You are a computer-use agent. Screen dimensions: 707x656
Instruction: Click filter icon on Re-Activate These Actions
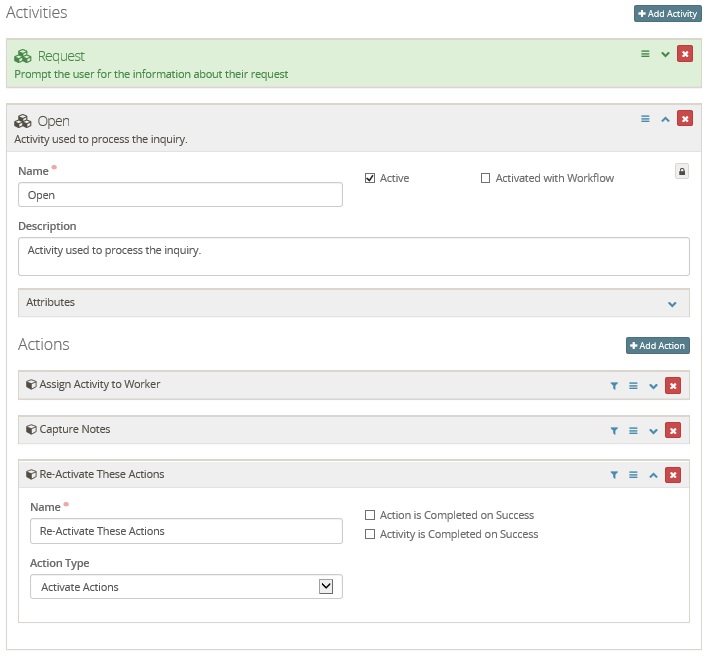pos(614,475)
